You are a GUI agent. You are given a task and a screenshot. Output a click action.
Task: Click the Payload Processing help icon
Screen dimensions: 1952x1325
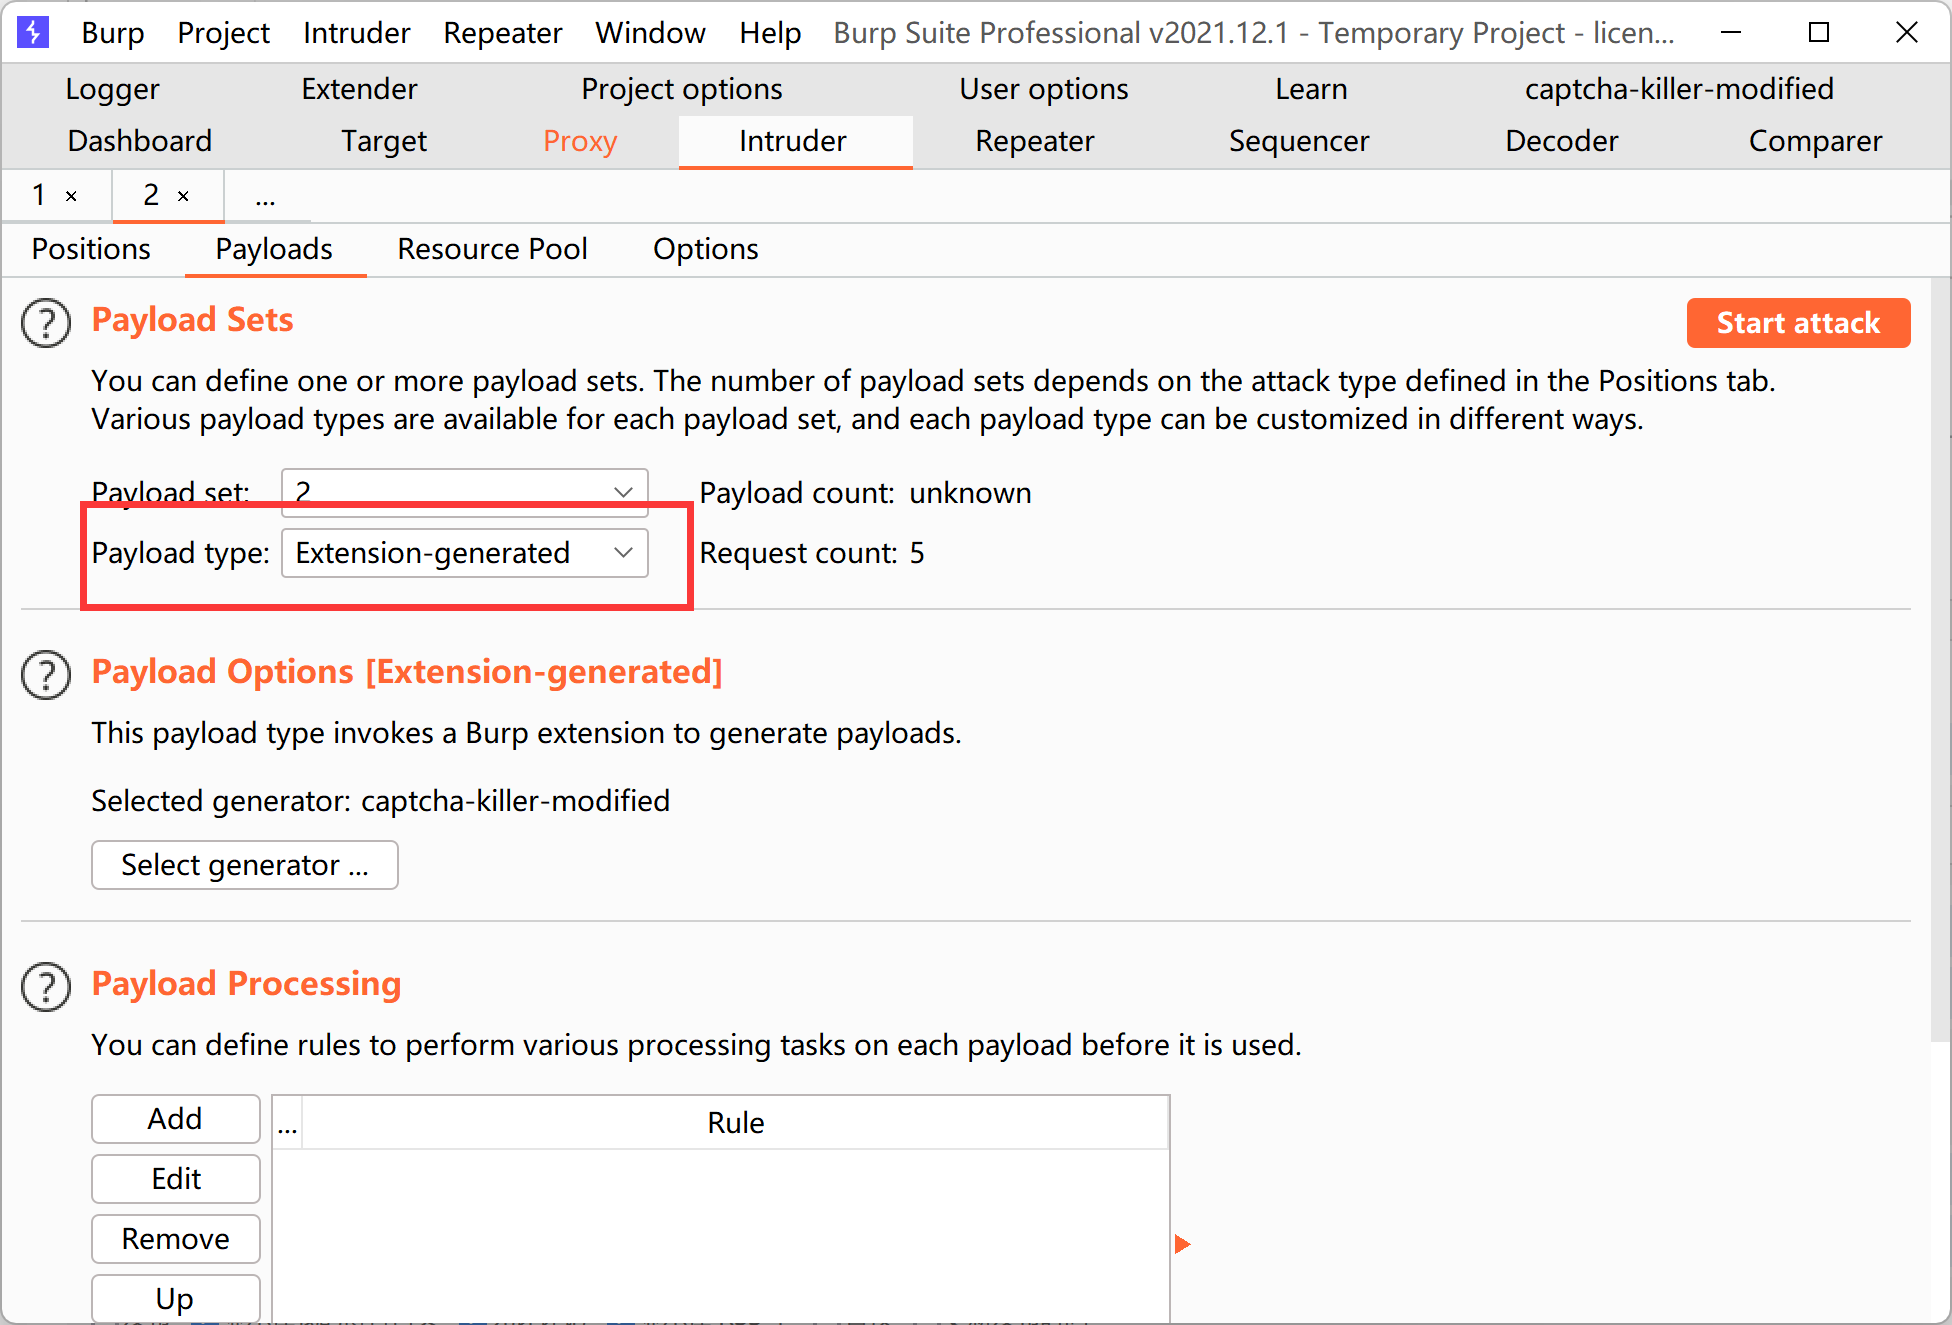(x=46, y=987)
